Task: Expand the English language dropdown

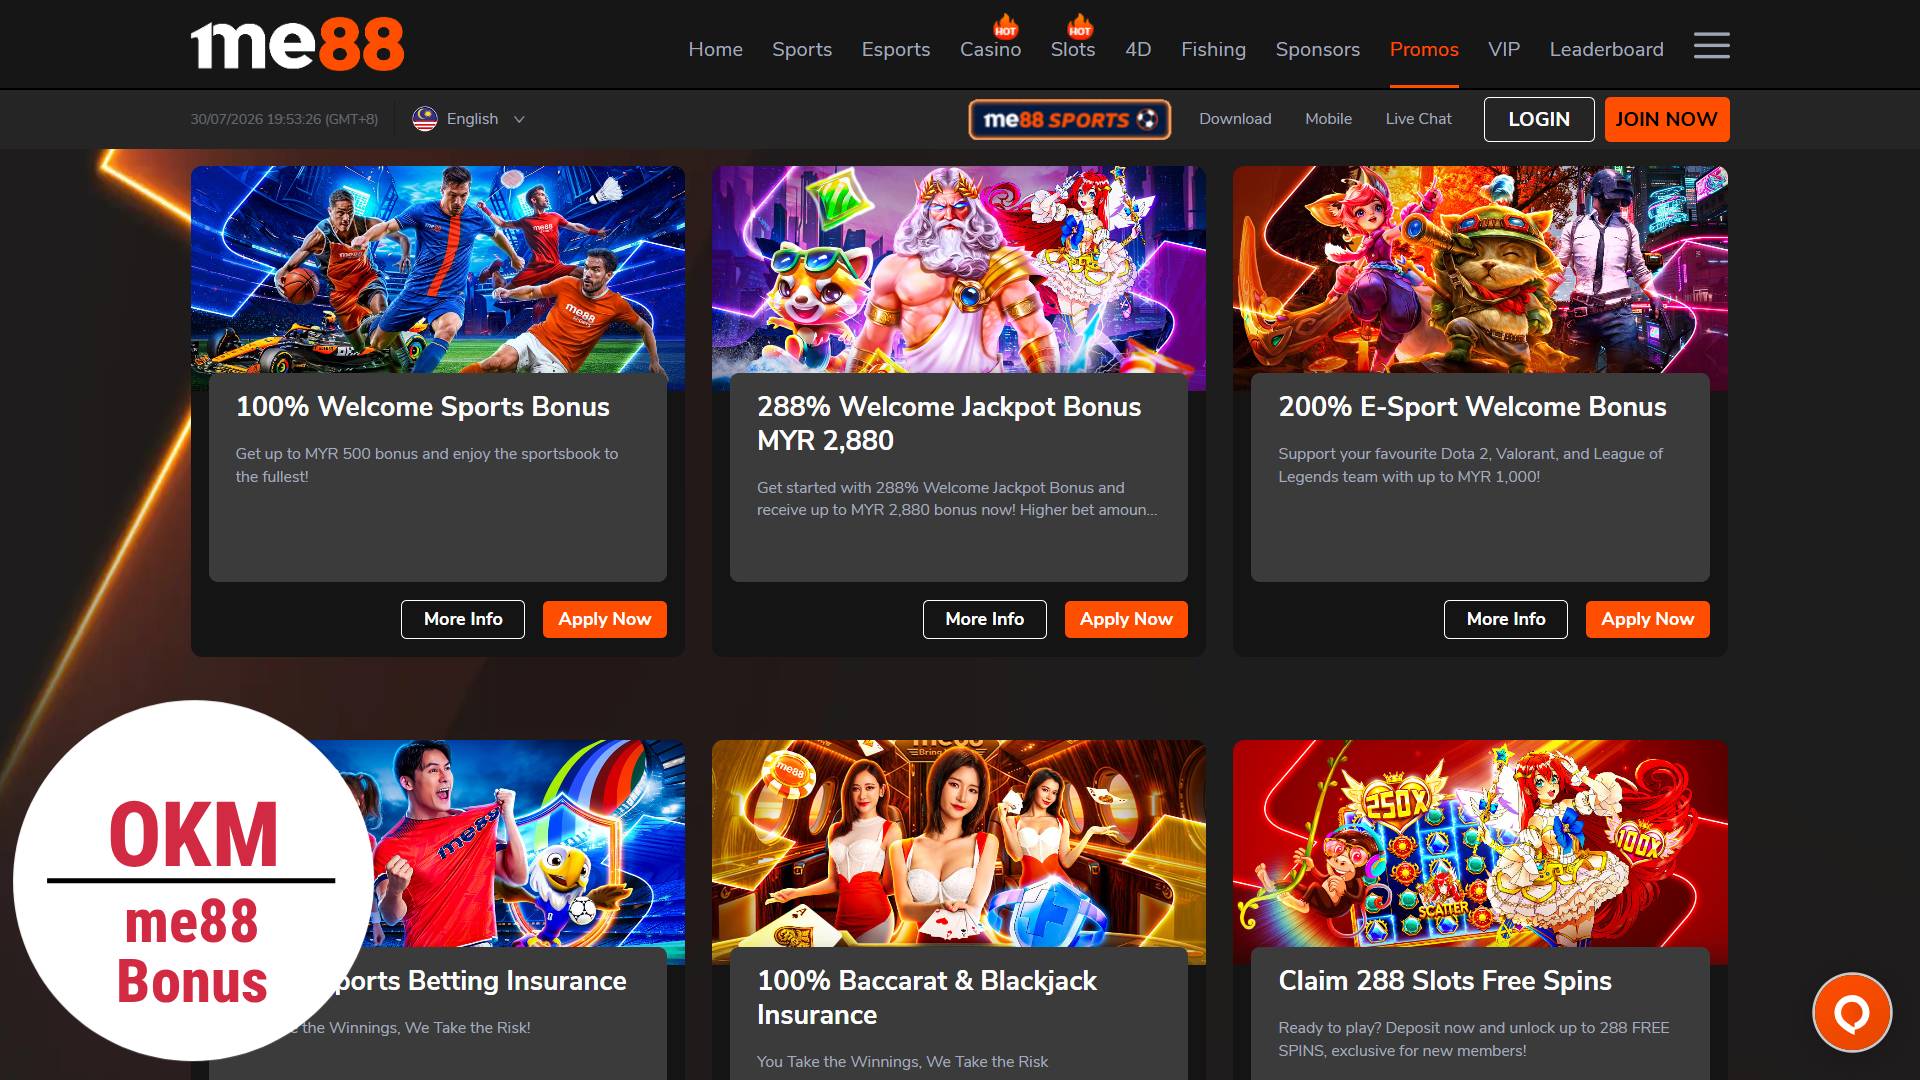Action: point(469,119)
